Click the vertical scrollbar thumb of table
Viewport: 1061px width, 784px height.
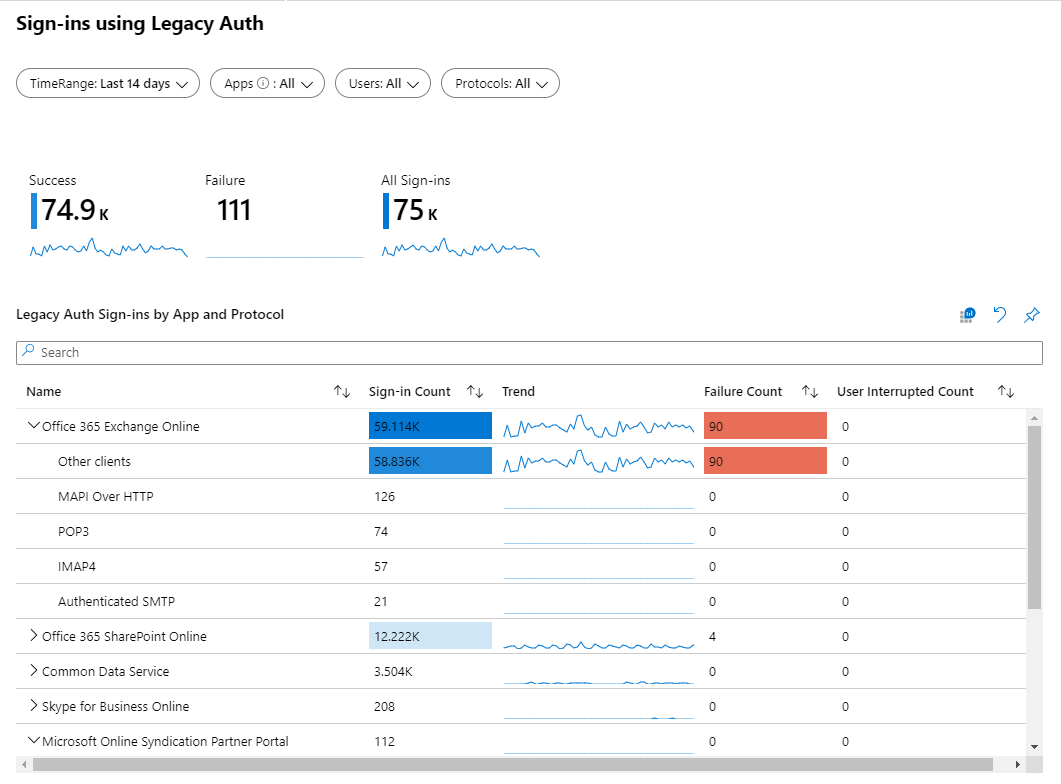pos(1034,517)
